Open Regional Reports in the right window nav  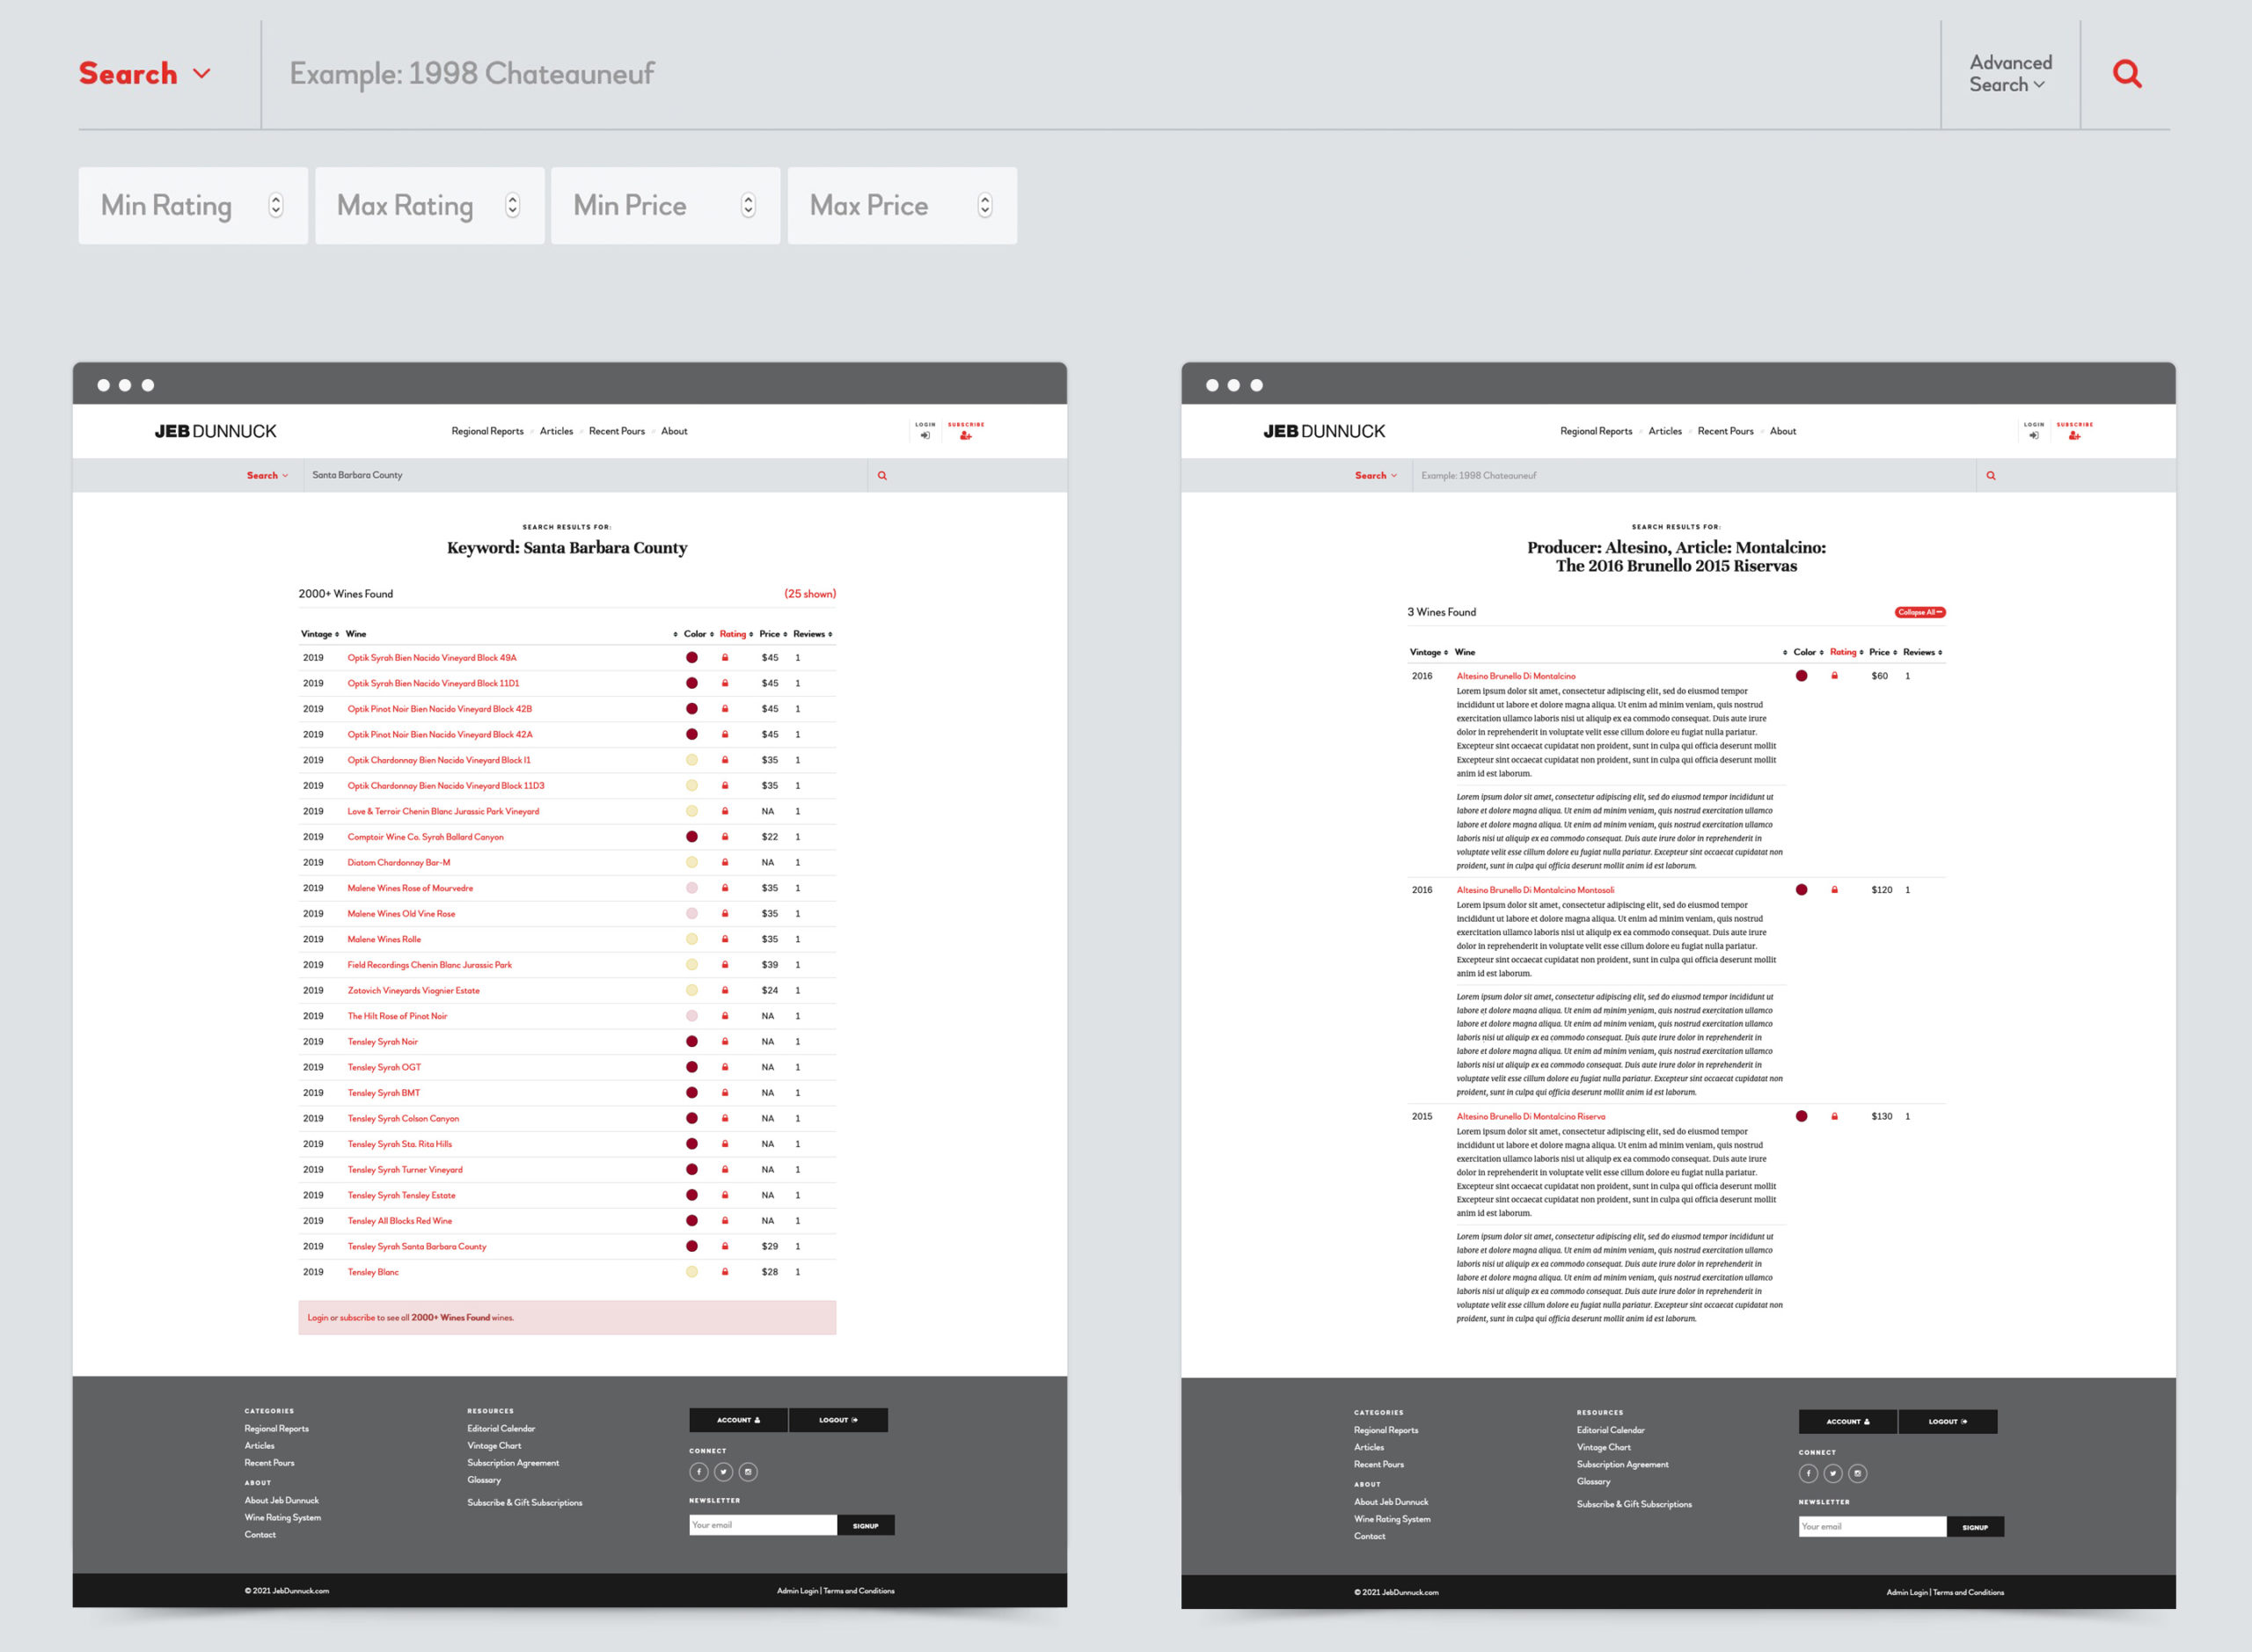click(x=1596, y=431)
